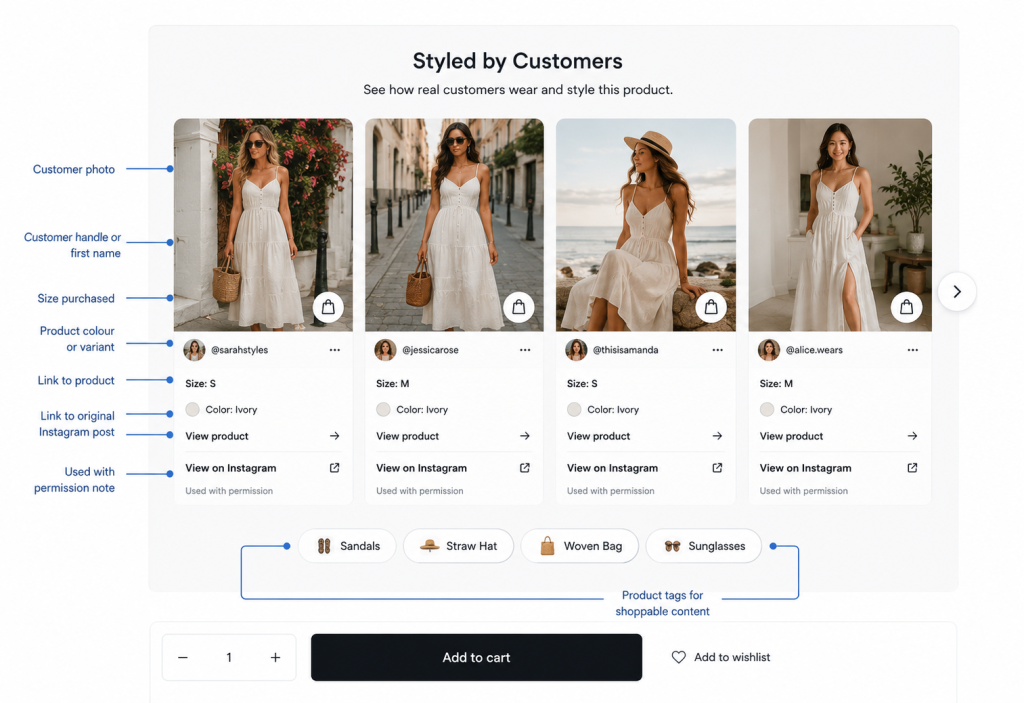1024x703 pixels.
Task: Open more options for @alice.wears card
Action: 912,350
